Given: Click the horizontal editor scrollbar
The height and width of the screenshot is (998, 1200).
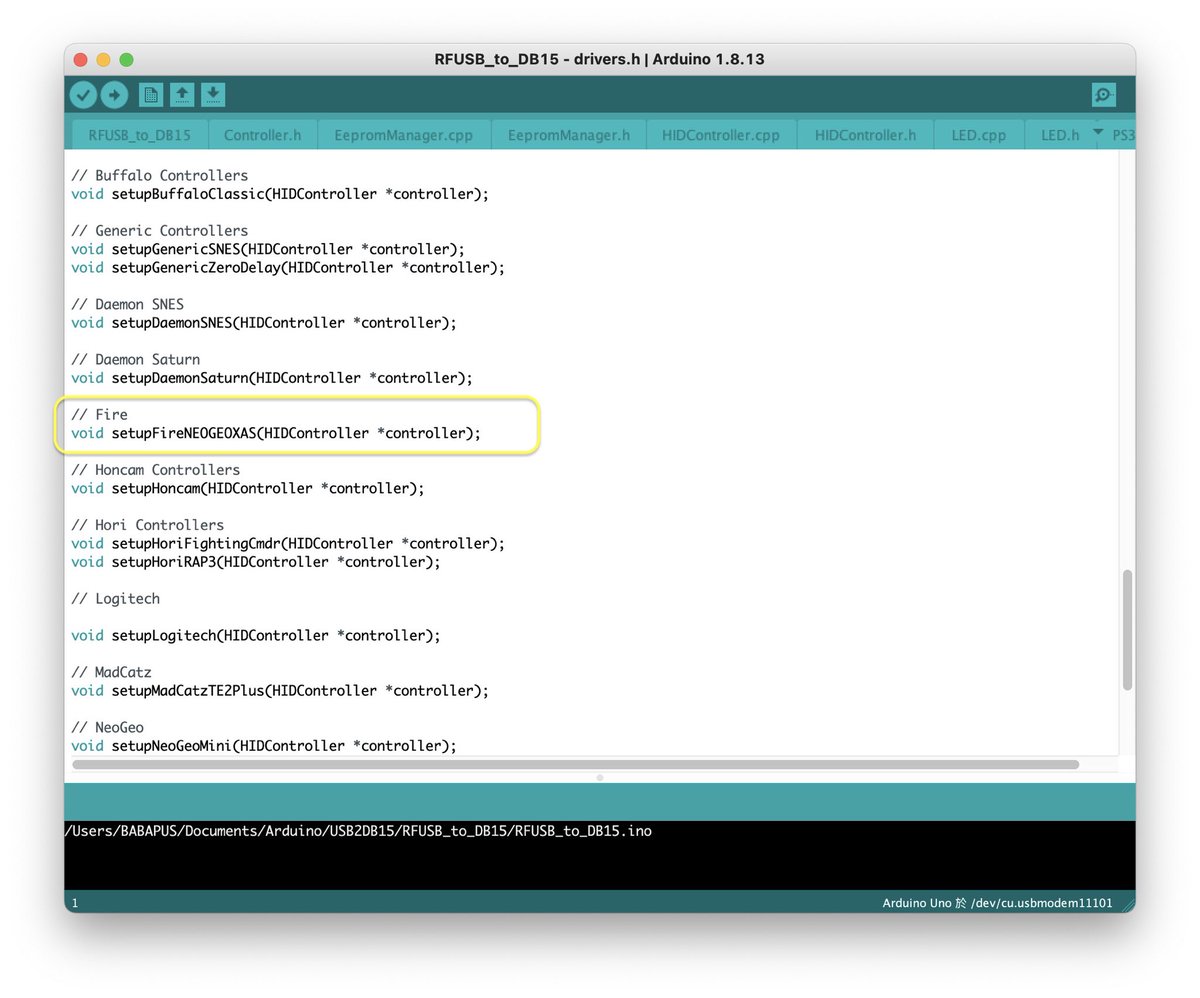Looking at the screenshot, I should 575,765.
